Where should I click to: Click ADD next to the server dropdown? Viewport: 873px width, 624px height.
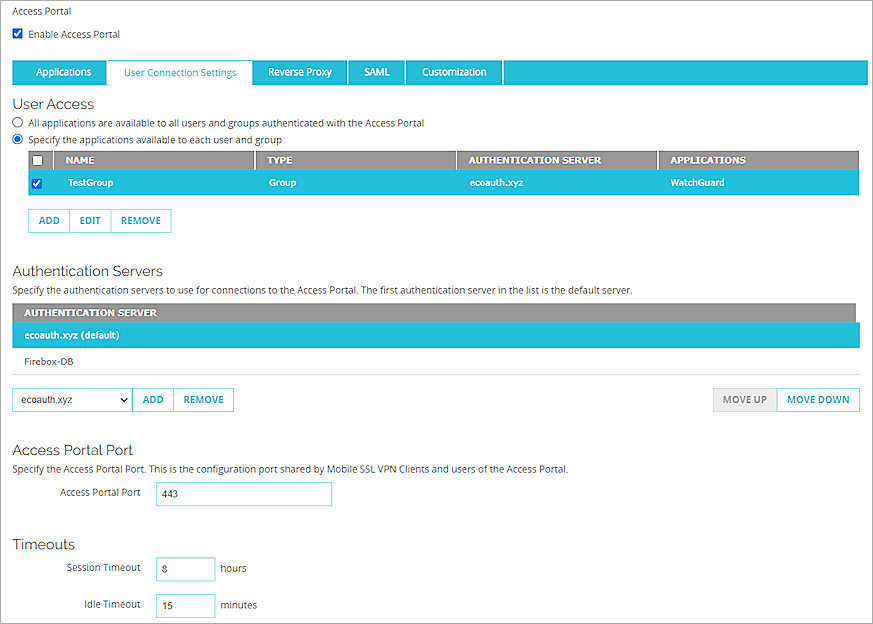[153, 399]
